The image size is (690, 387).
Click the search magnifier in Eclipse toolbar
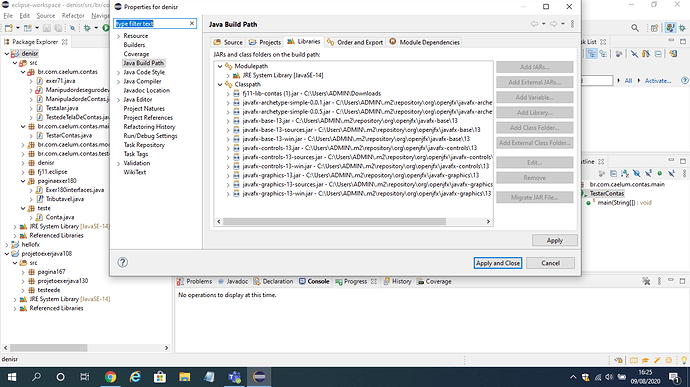[635, 28]
